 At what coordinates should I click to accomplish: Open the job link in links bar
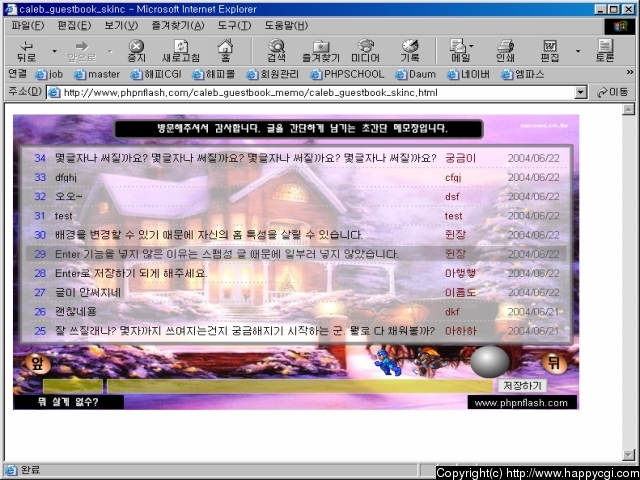pos(49,74)
